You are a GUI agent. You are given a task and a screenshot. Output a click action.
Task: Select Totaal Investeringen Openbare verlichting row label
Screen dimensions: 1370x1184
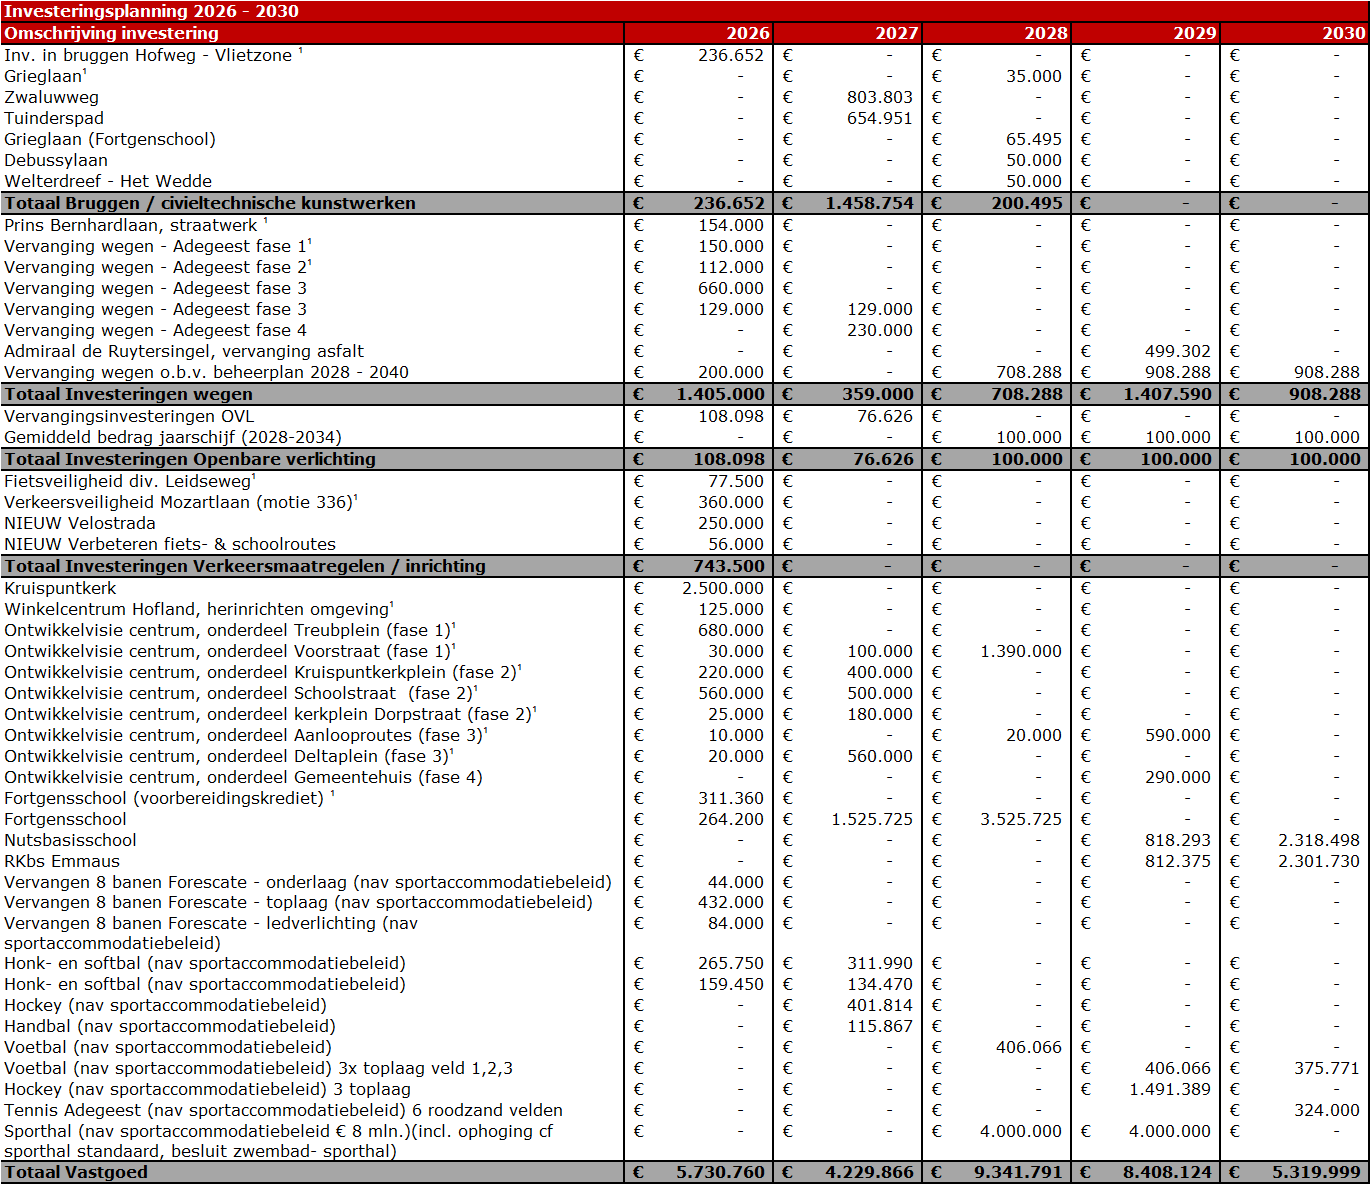190,459
